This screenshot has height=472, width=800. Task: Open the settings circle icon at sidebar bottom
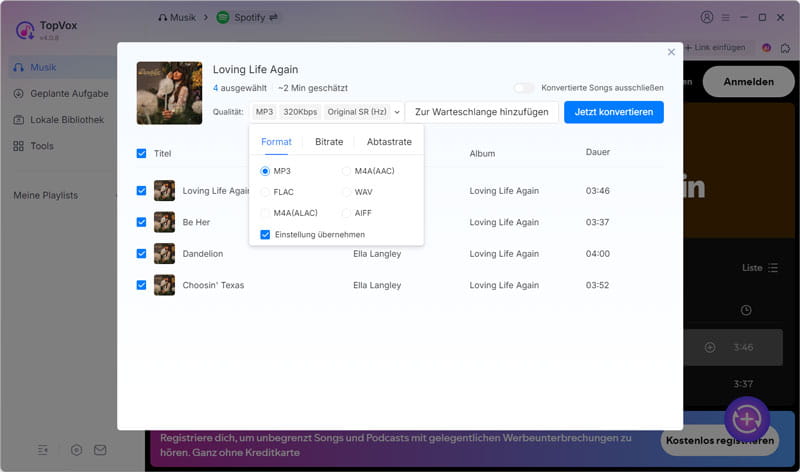(76, 450)
